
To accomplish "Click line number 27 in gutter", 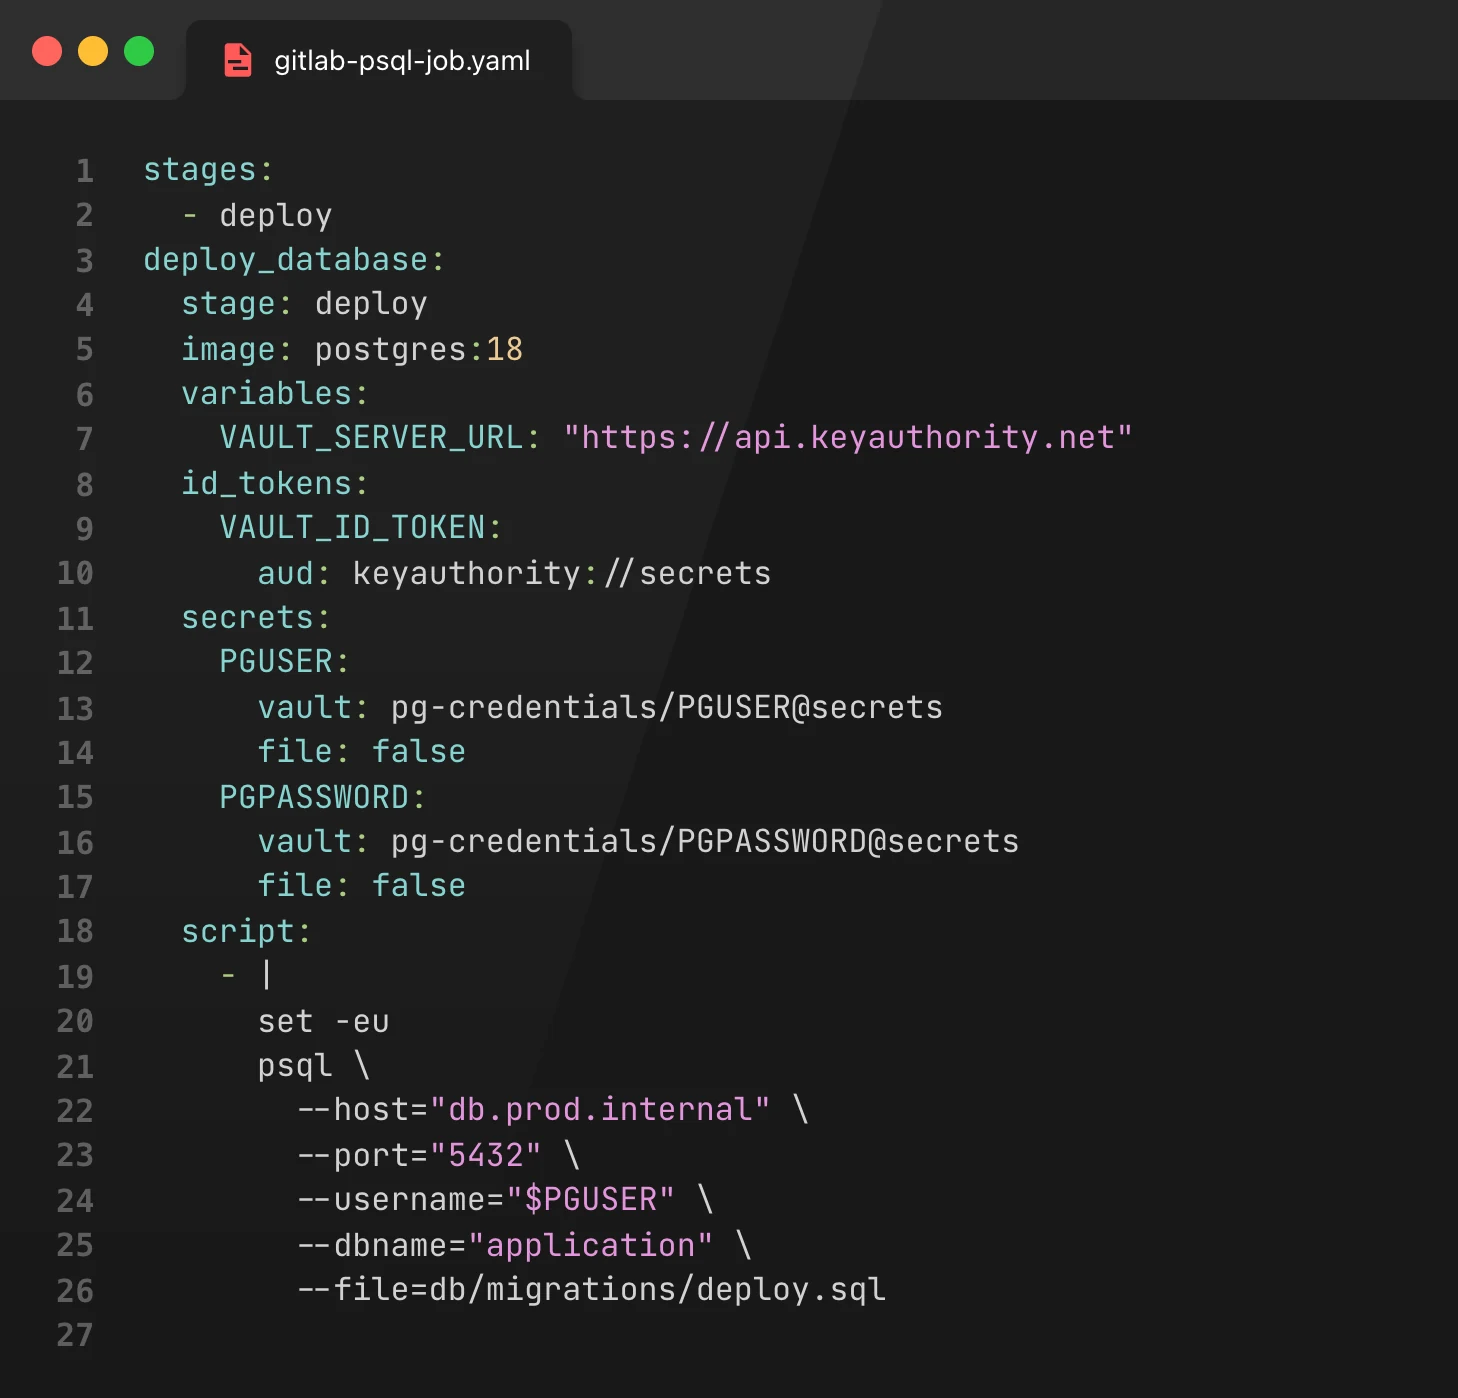I will click(75, 1335).
